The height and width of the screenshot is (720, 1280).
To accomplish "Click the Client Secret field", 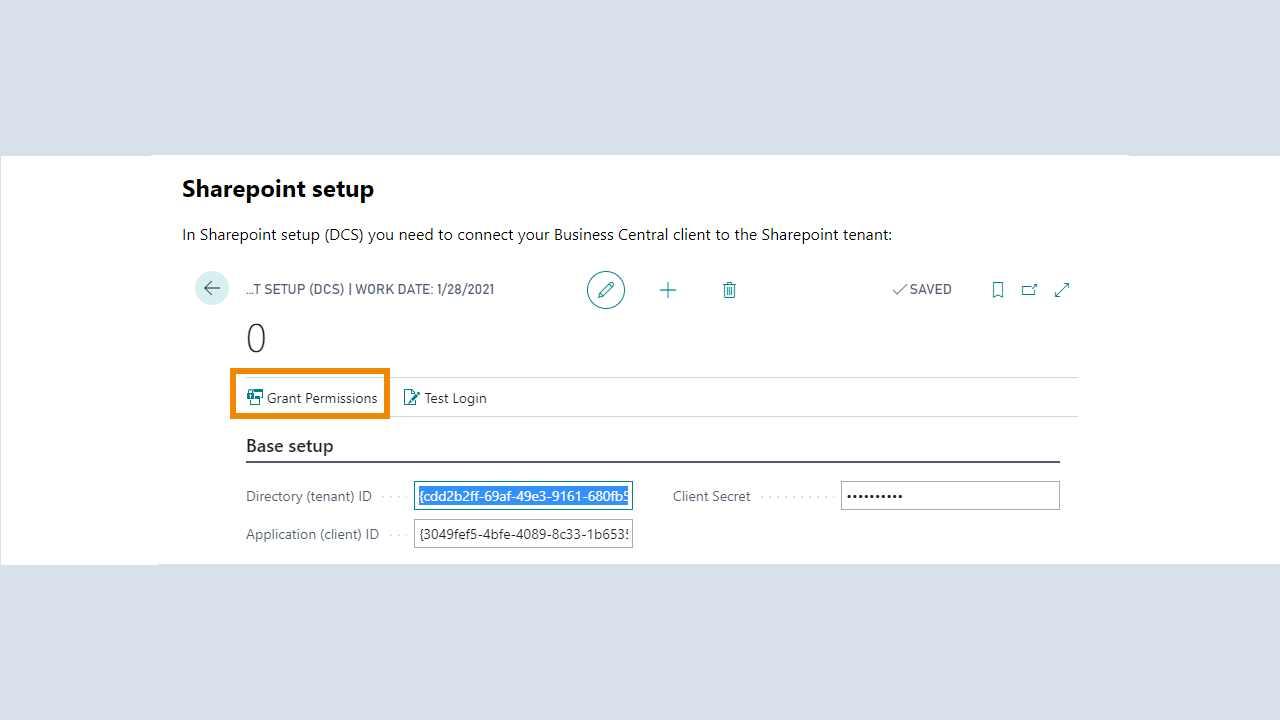I will point(950,496).
